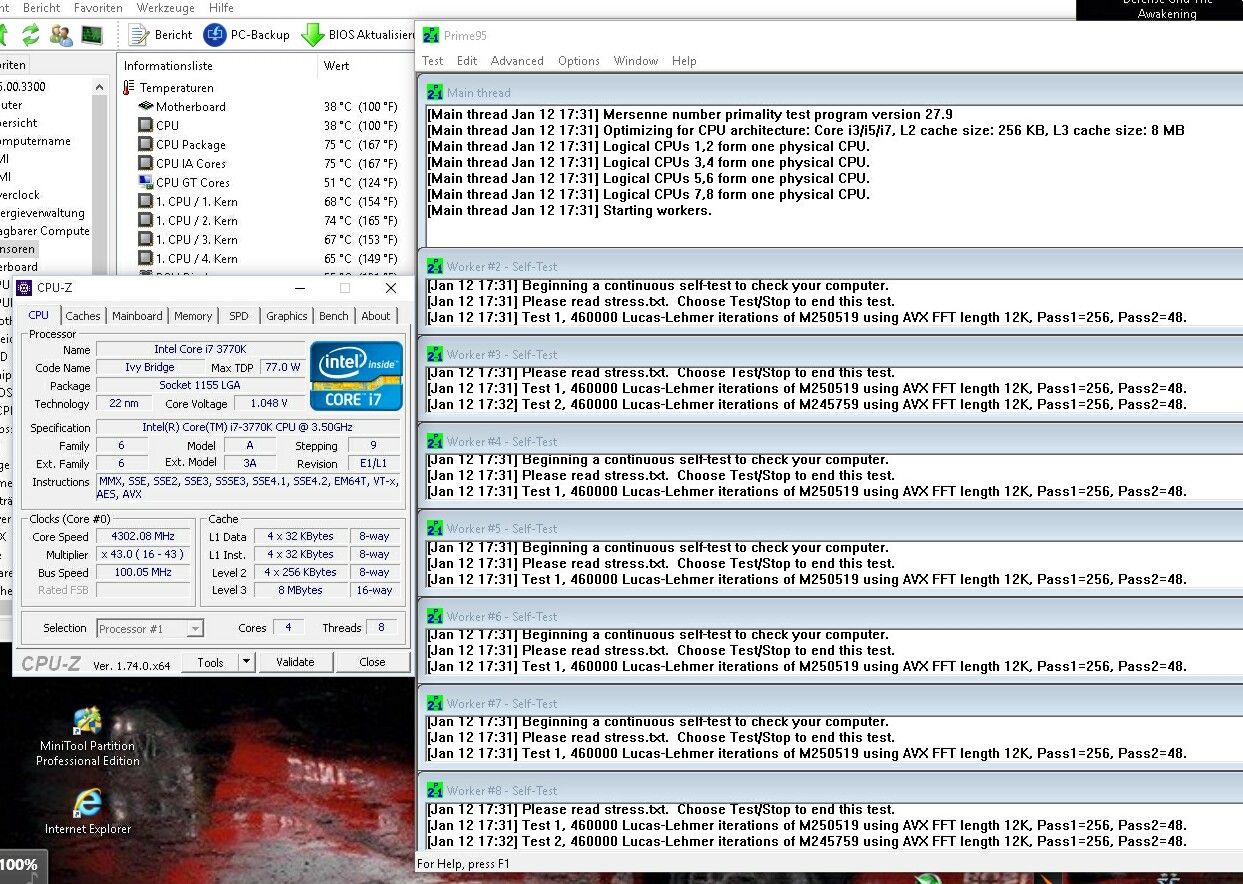Open the Test menu in Prime95
This screenshot has width=1243, height=884.
(433, 61)
